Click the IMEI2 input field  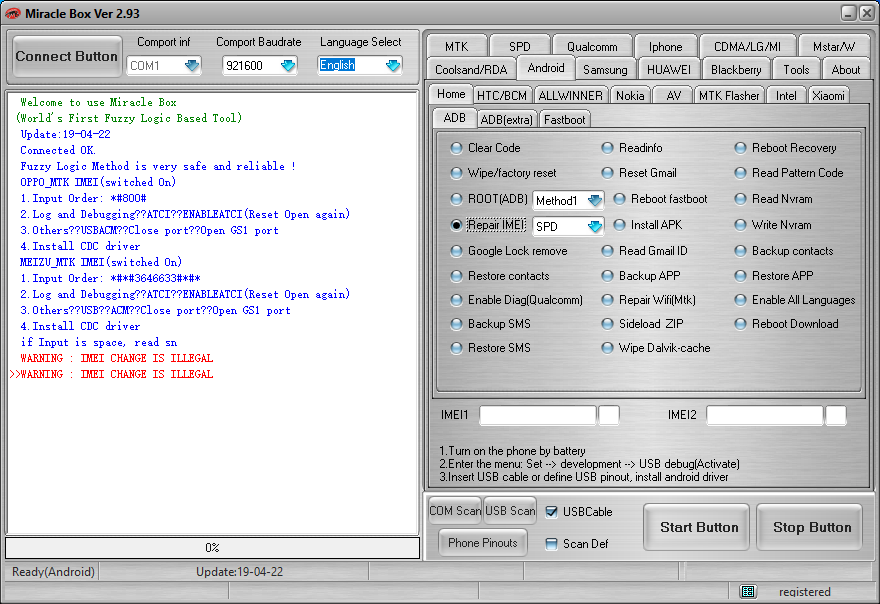click(765, 415)
